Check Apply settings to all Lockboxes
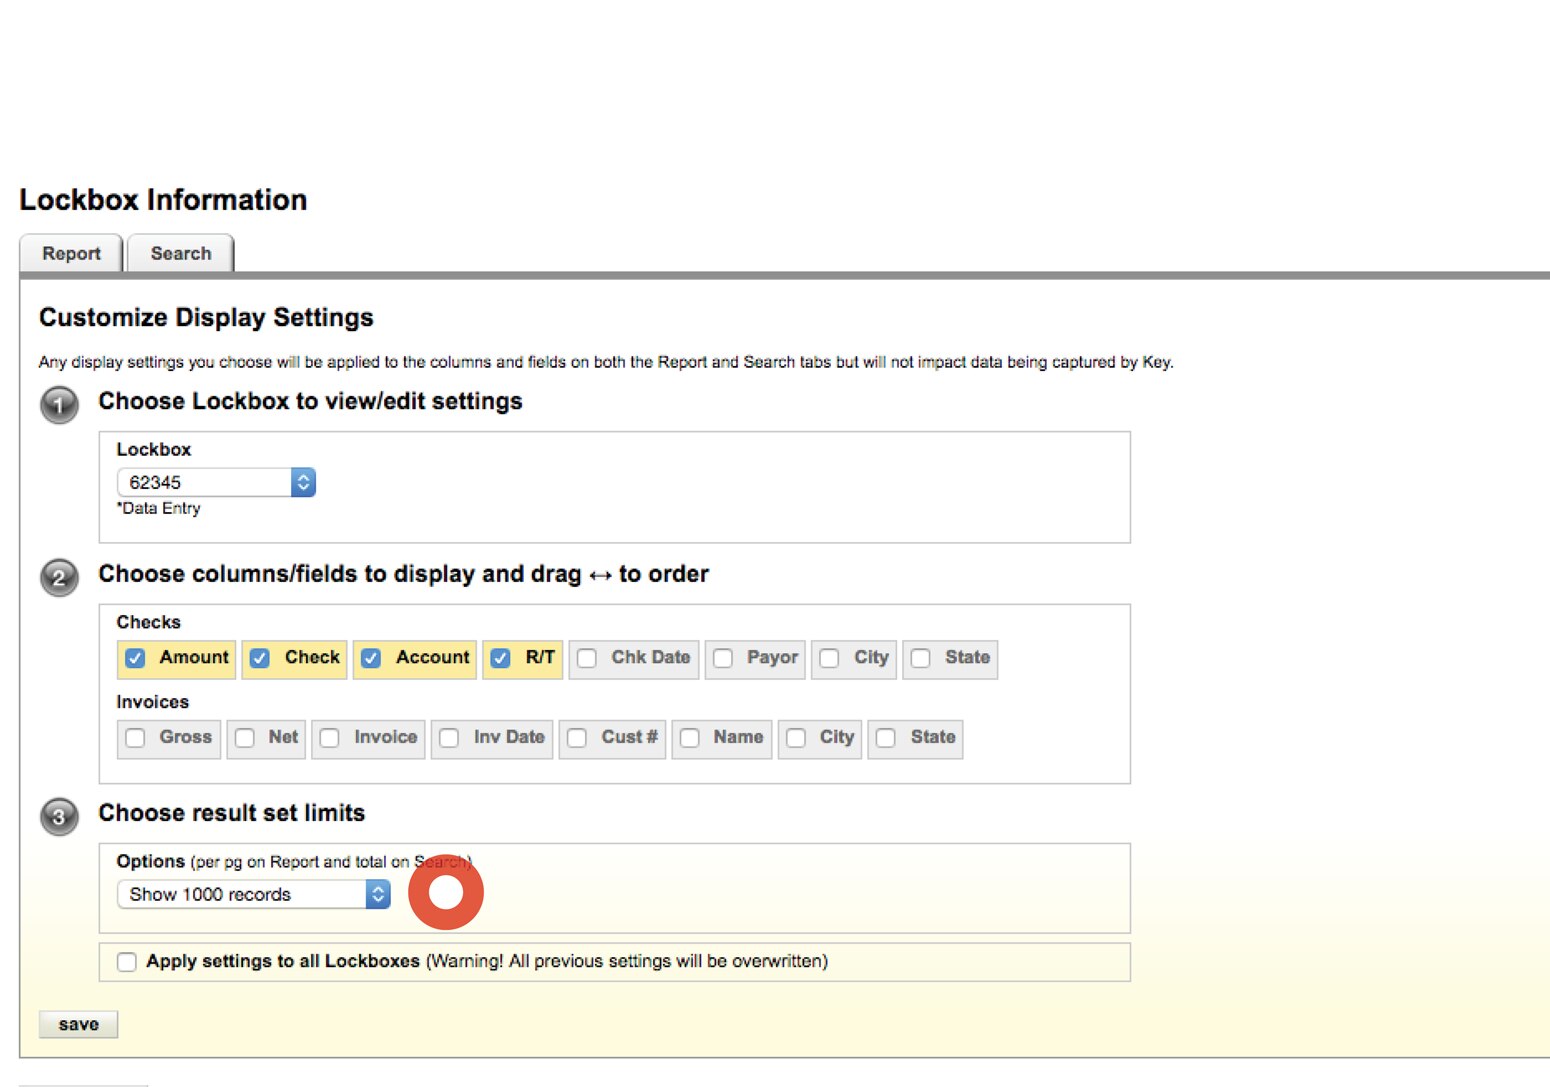 [x=126, y=961]
